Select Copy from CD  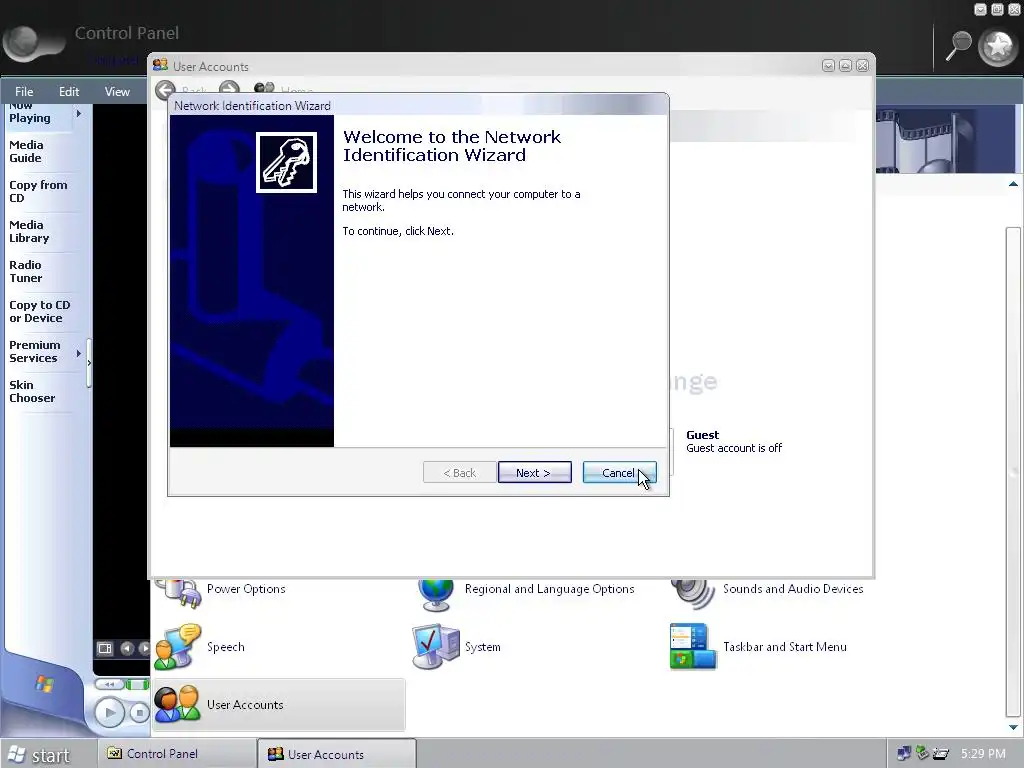38,191
